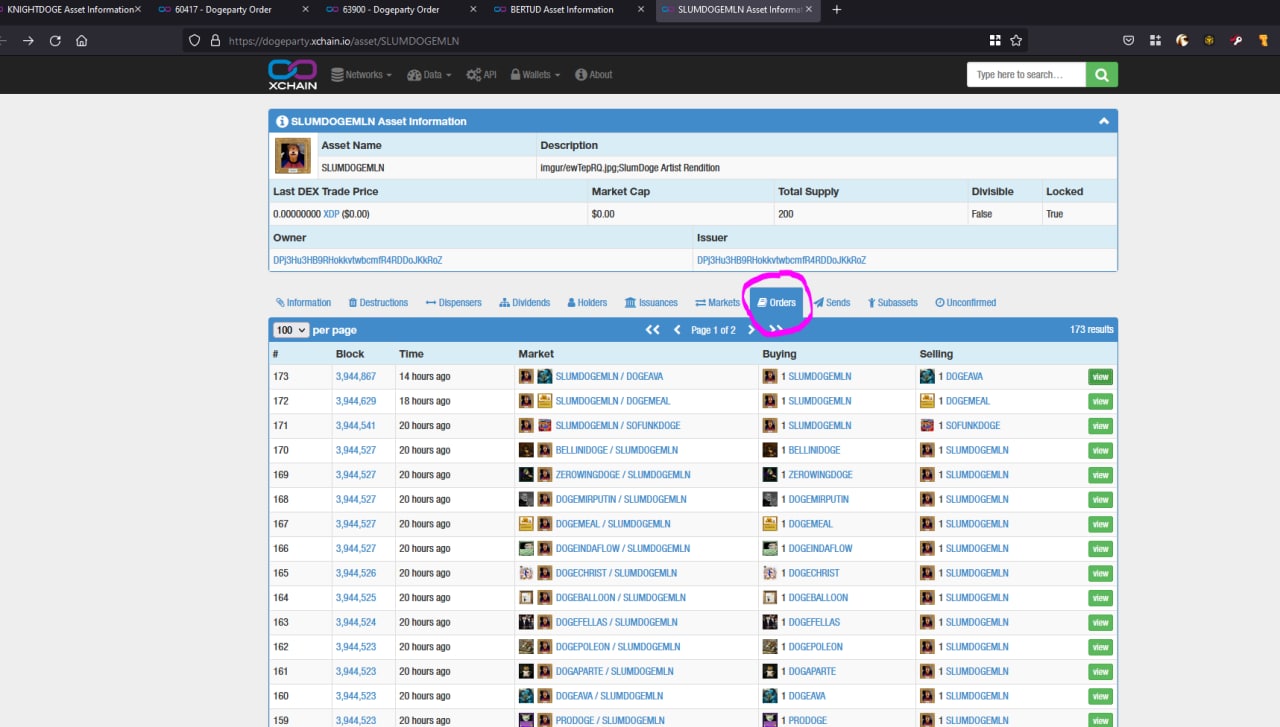The width and height of the screenshot is (1280, 727).
Task: Open the SLUMDOGEMLN / SOFUNKDOGE market link
Action: [617, 426]
